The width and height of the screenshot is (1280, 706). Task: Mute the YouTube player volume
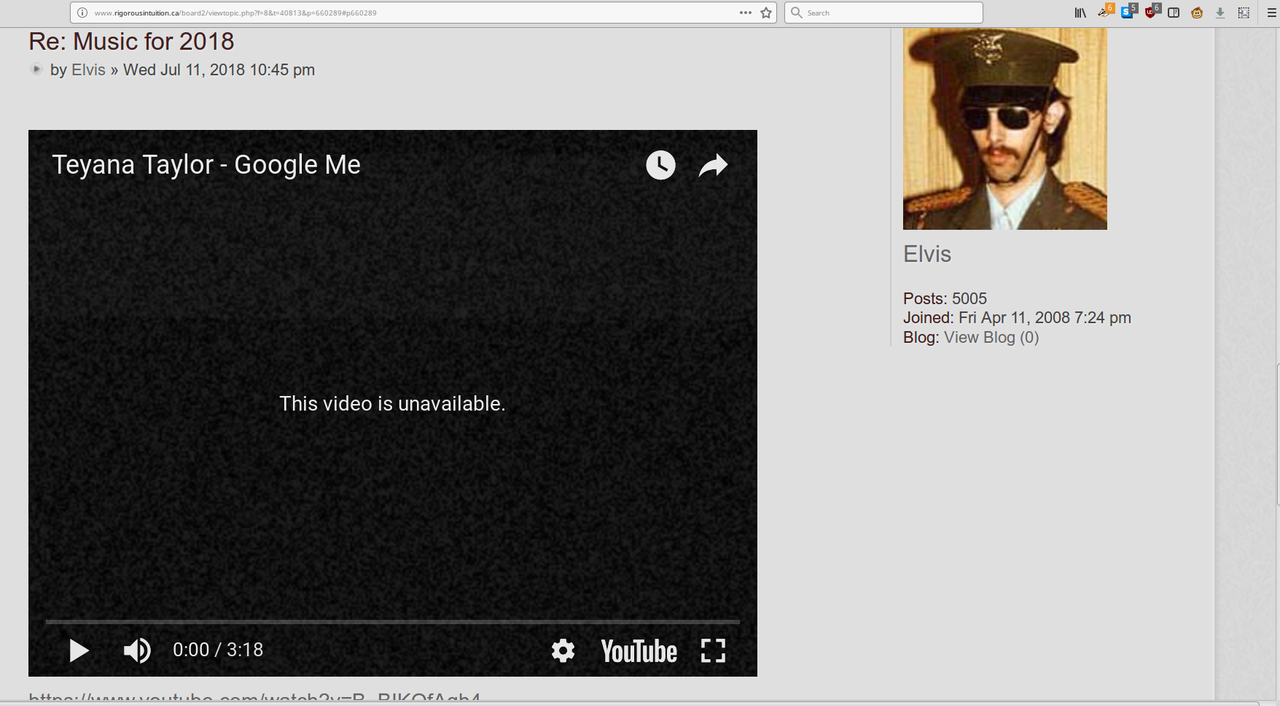[x=137, y=651]
